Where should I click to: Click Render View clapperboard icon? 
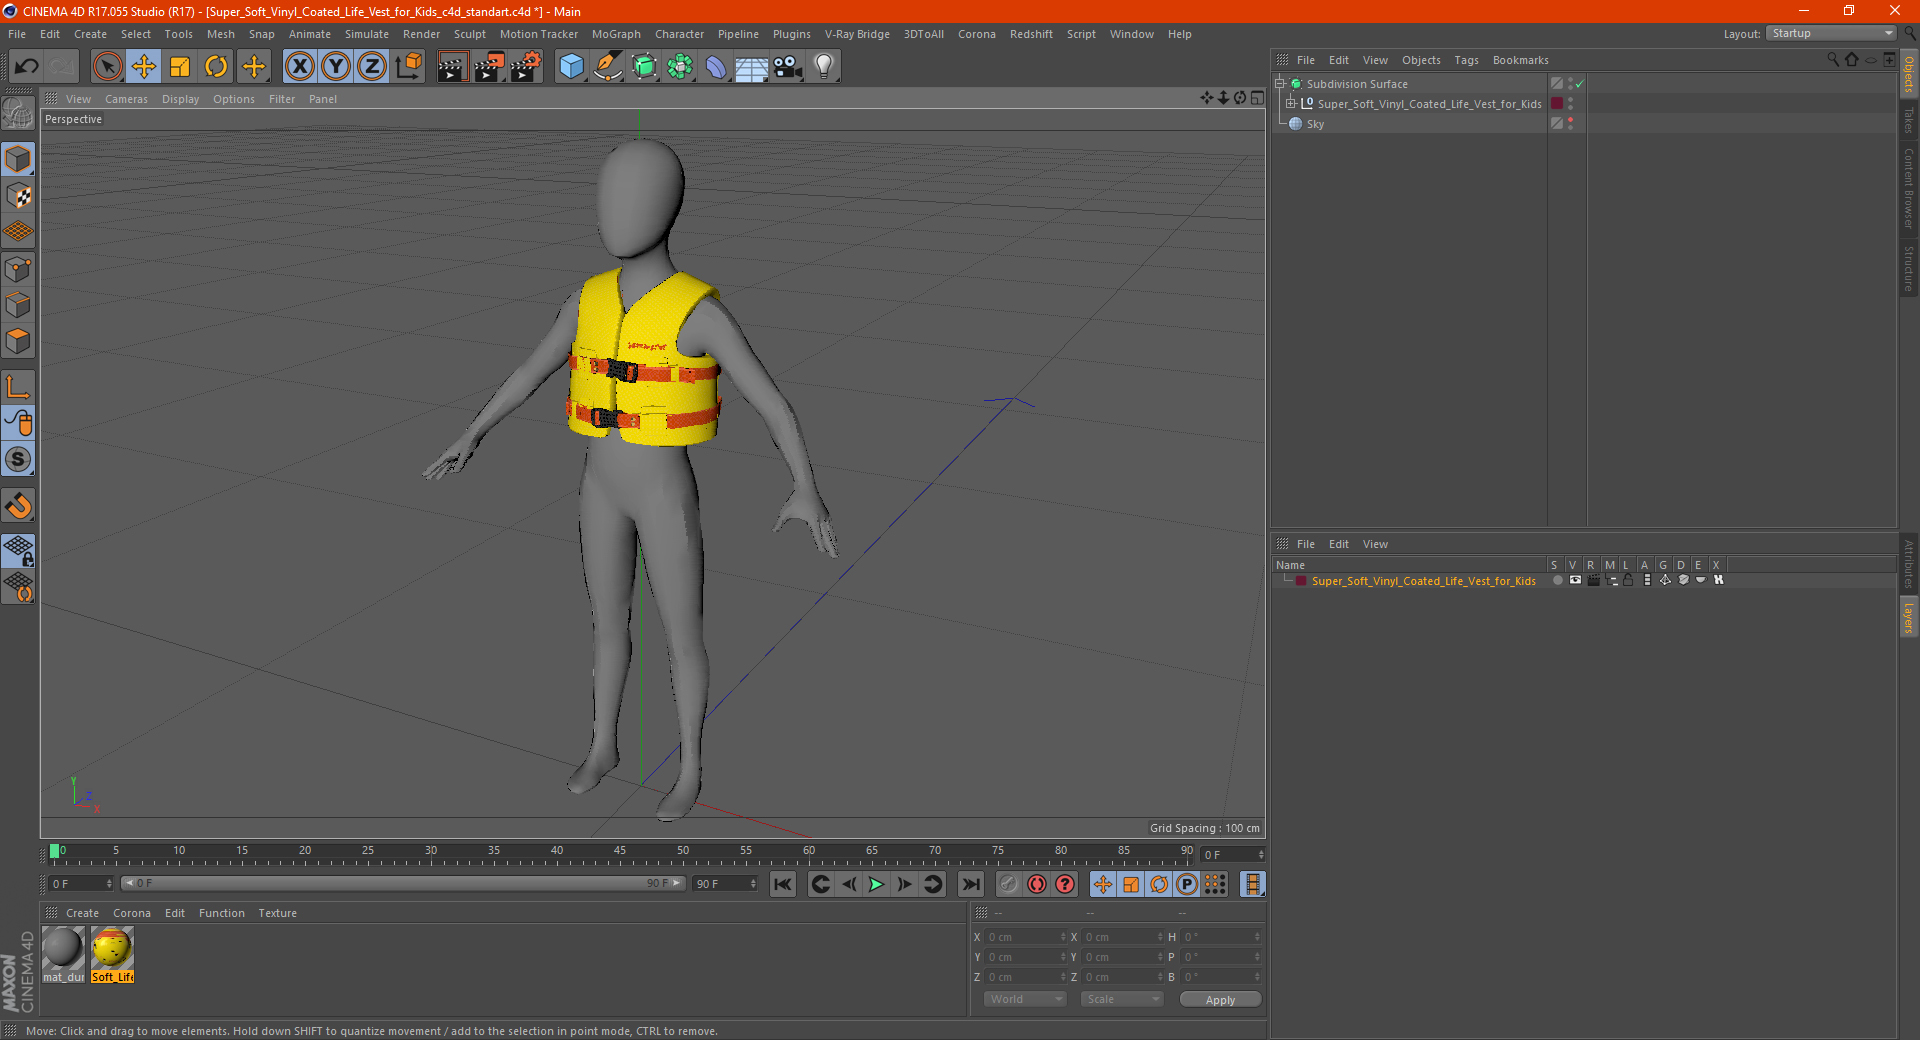point(452,67)
